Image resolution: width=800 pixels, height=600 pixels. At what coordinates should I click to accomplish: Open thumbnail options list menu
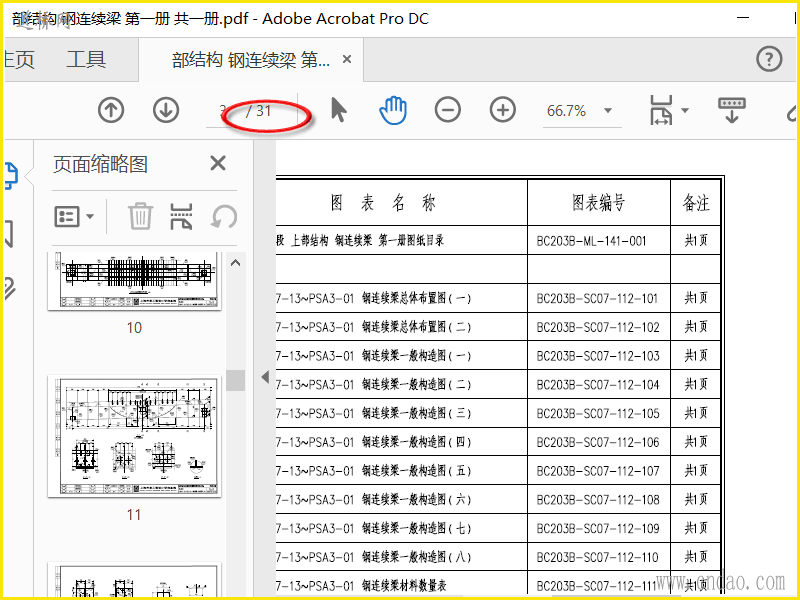(x=74, y=216)
